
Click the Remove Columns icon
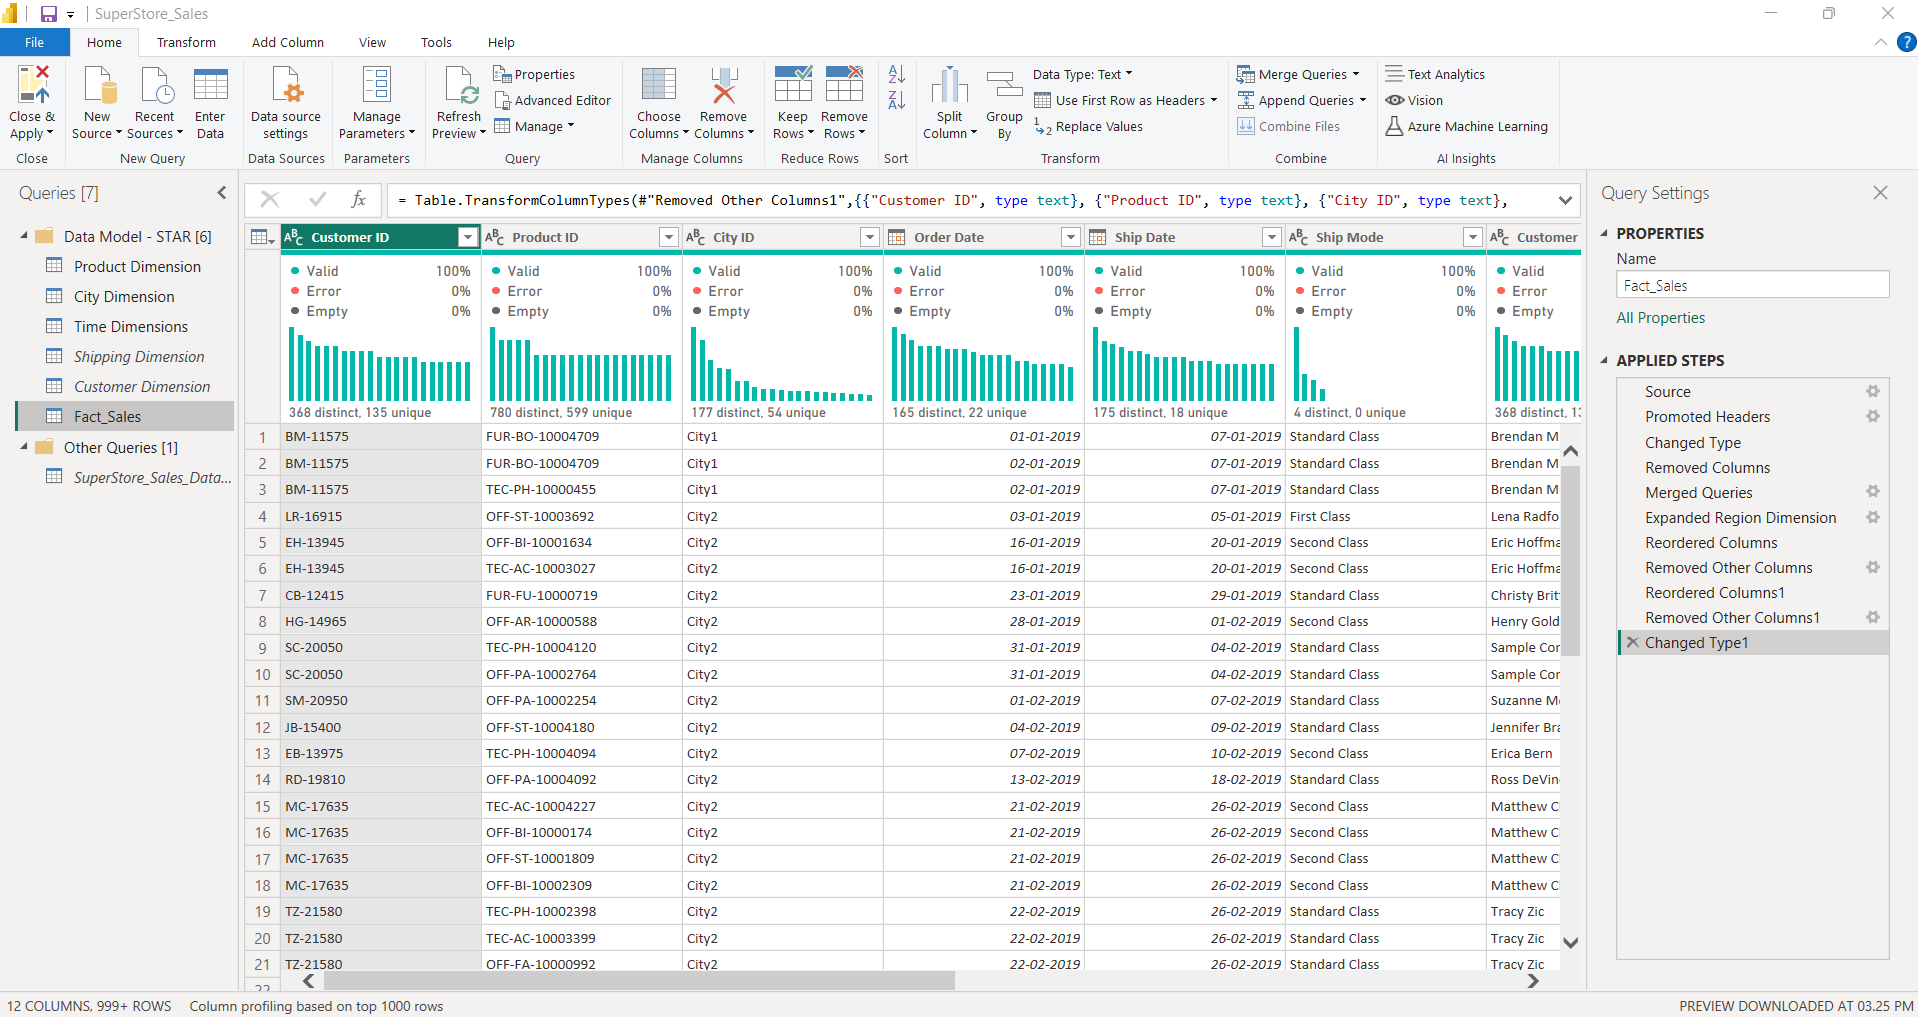point(724,85)
